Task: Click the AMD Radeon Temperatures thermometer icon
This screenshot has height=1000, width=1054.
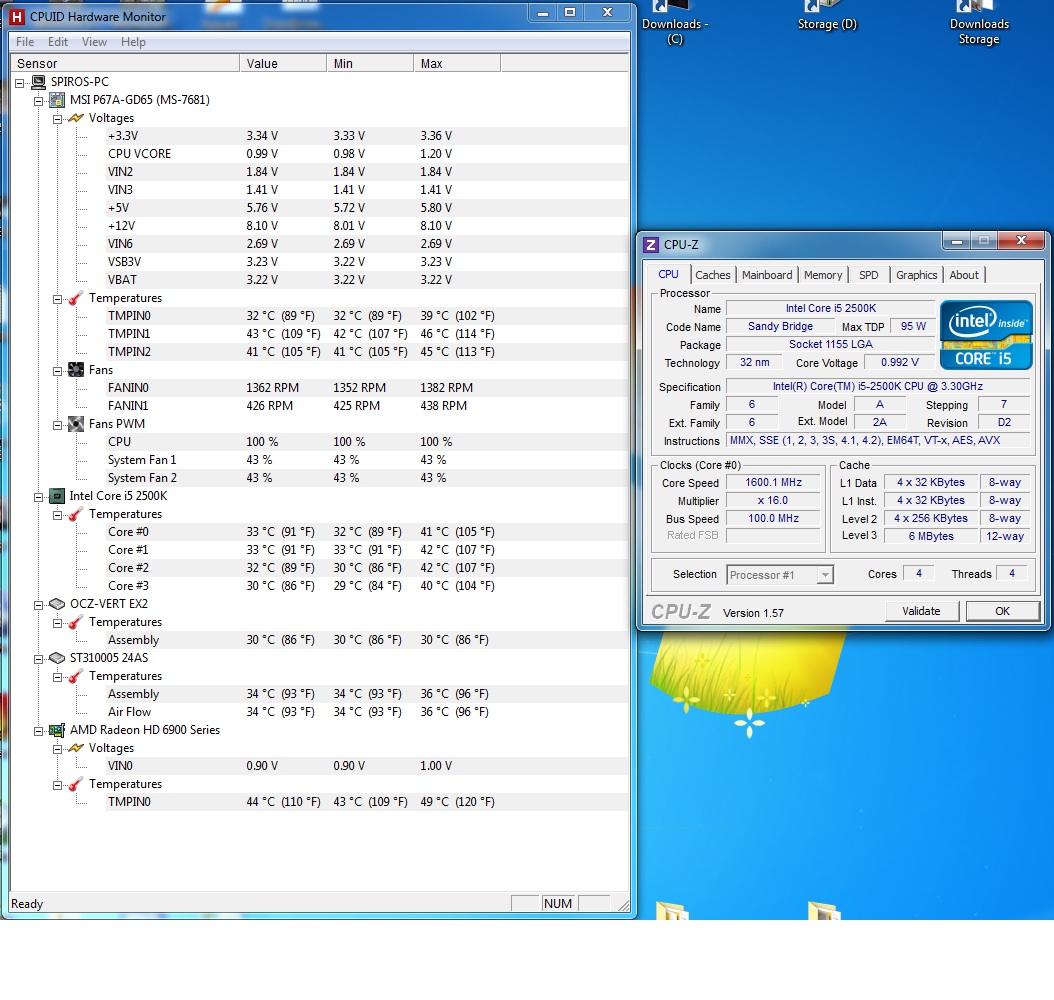Action: coord(76,784)
